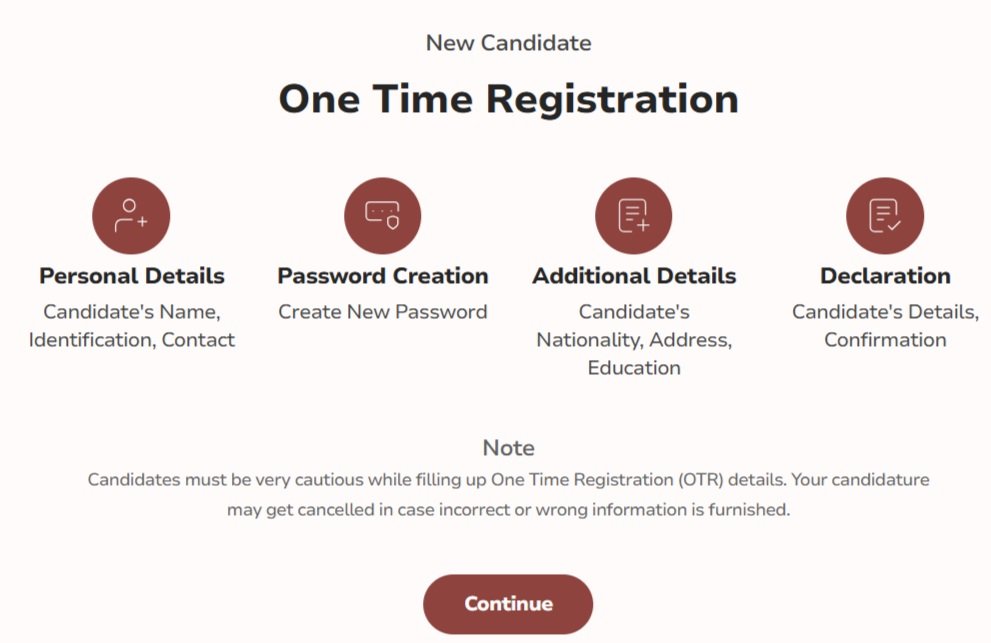Select the Password Creation shield icon
991x643 pixels.
[x=382, y=216]
